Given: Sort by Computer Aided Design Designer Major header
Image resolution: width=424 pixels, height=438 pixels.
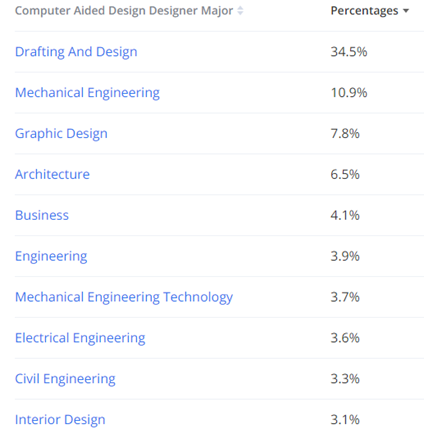Looking at the screenshot, I should [x=124, y=11].
